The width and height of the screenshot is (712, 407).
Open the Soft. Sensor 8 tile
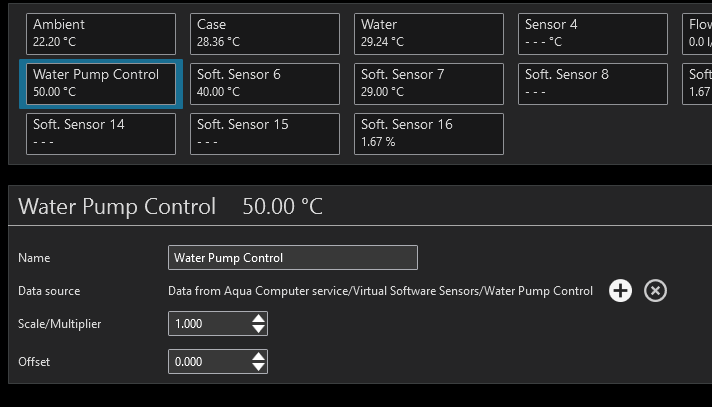(x=593, y=83)
